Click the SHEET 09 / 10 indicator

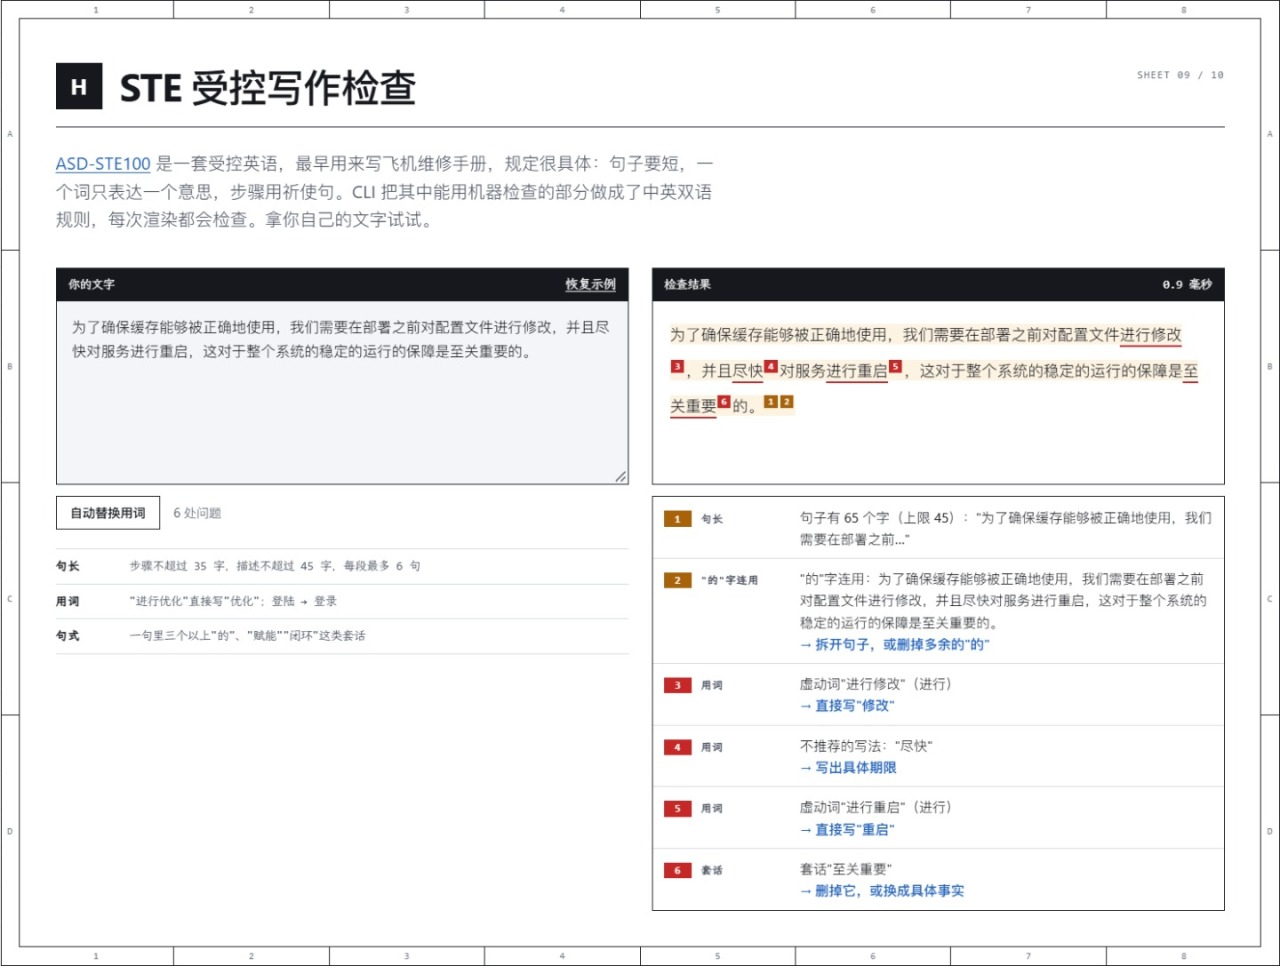click(x=1180, y=75)
